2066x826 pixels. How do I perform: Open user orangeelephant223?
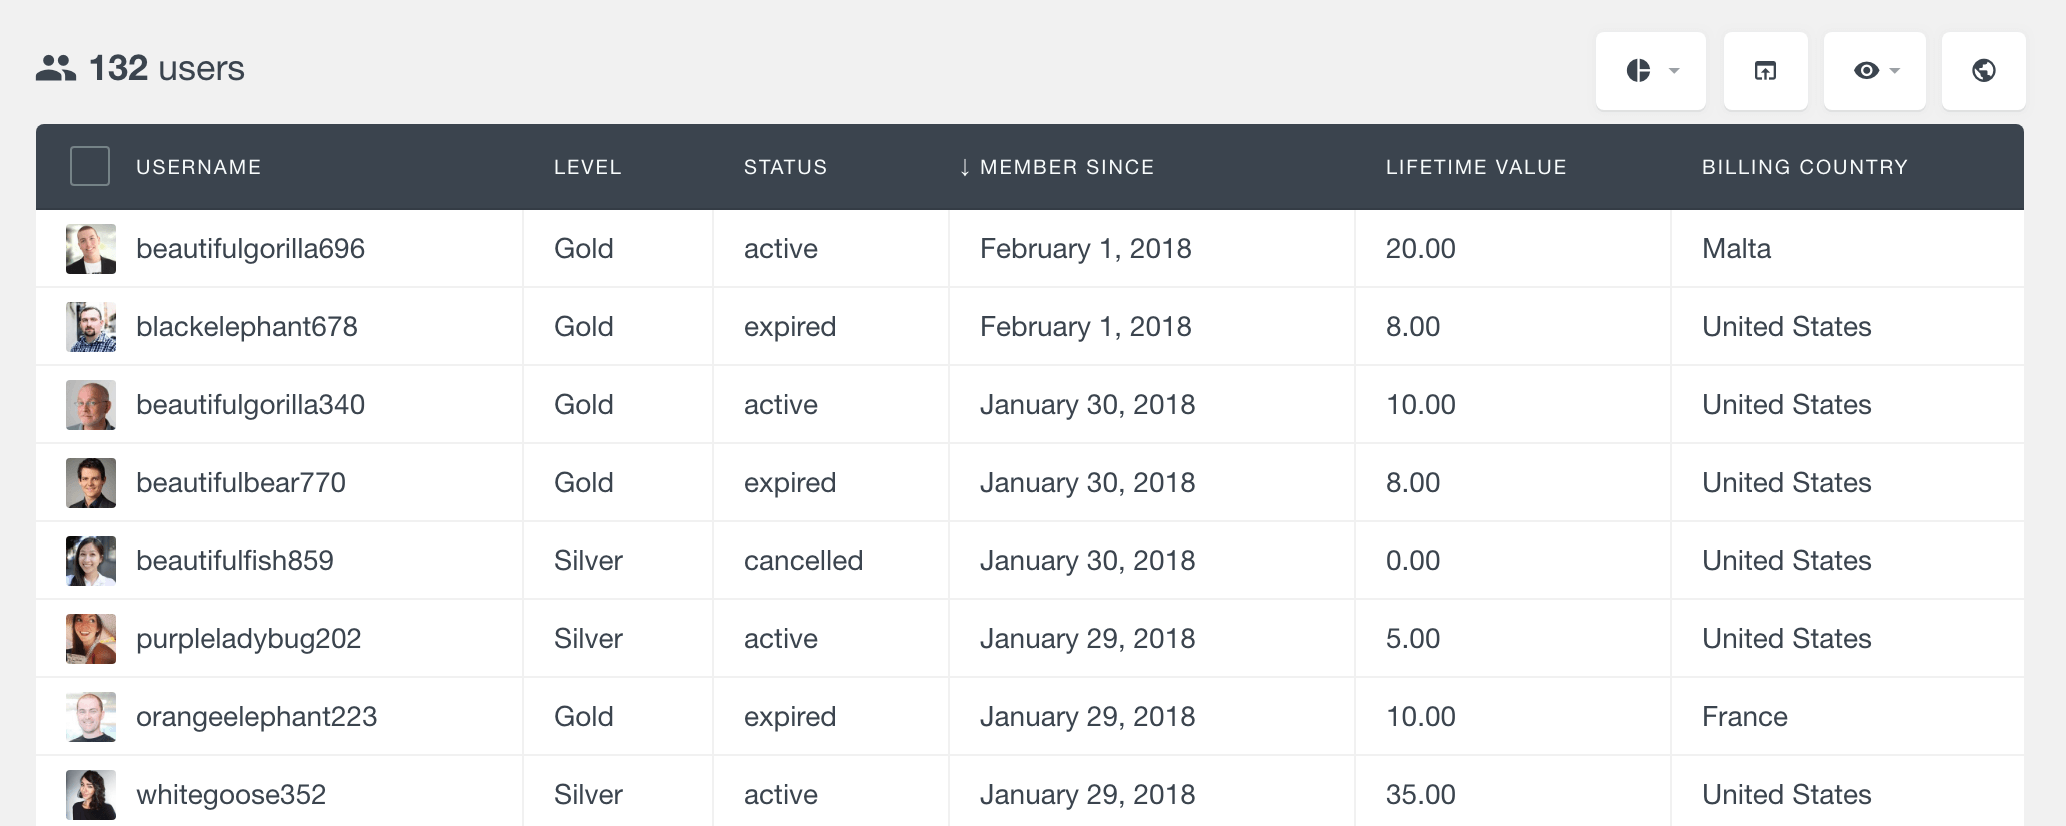point(256,717)
